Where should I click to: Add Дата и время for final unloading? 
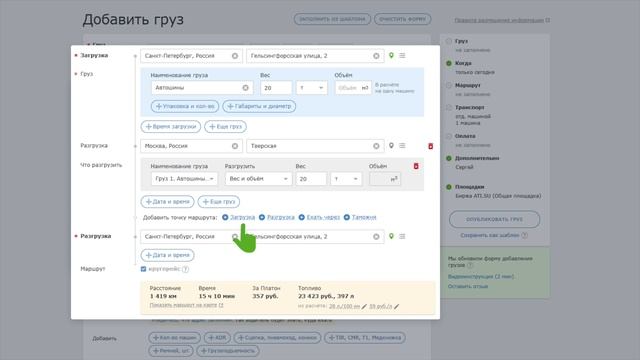tap(167, 255)
